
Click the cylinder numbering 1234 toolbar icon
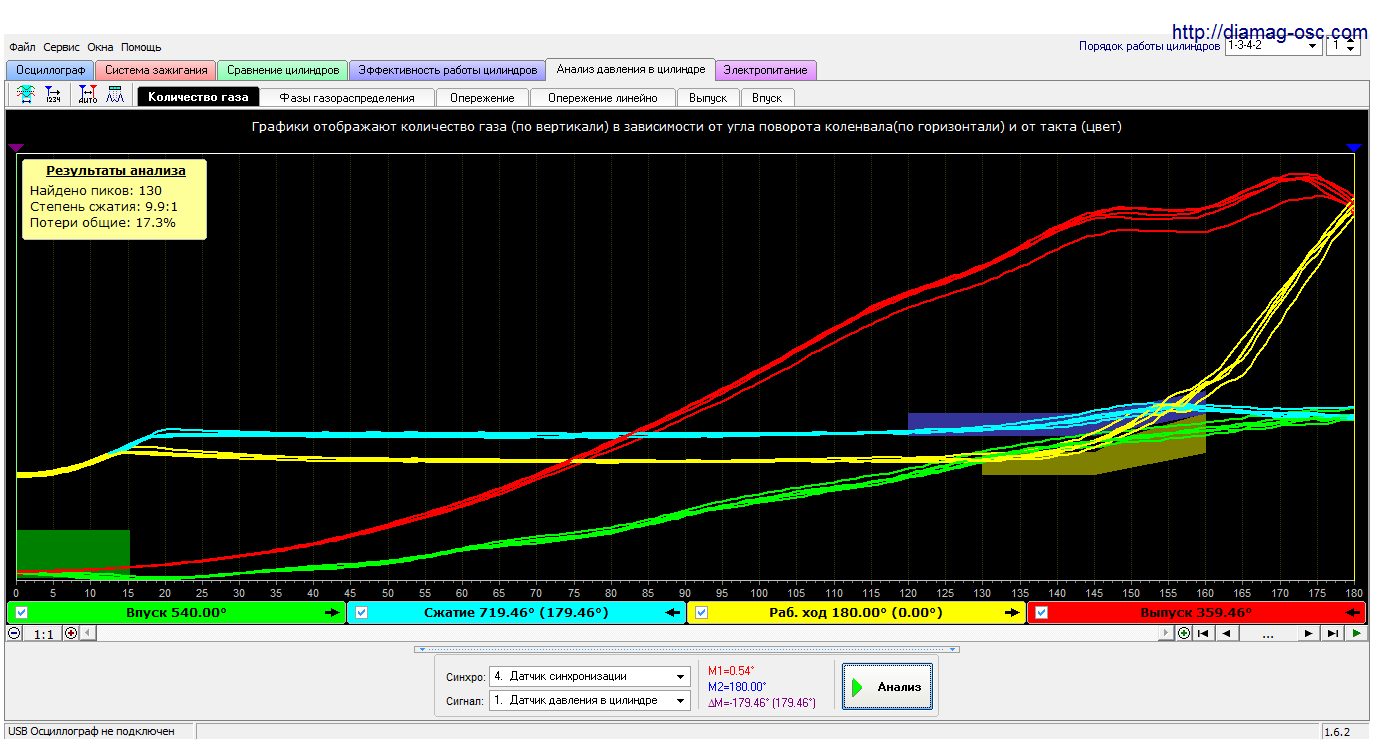point(53,96)
